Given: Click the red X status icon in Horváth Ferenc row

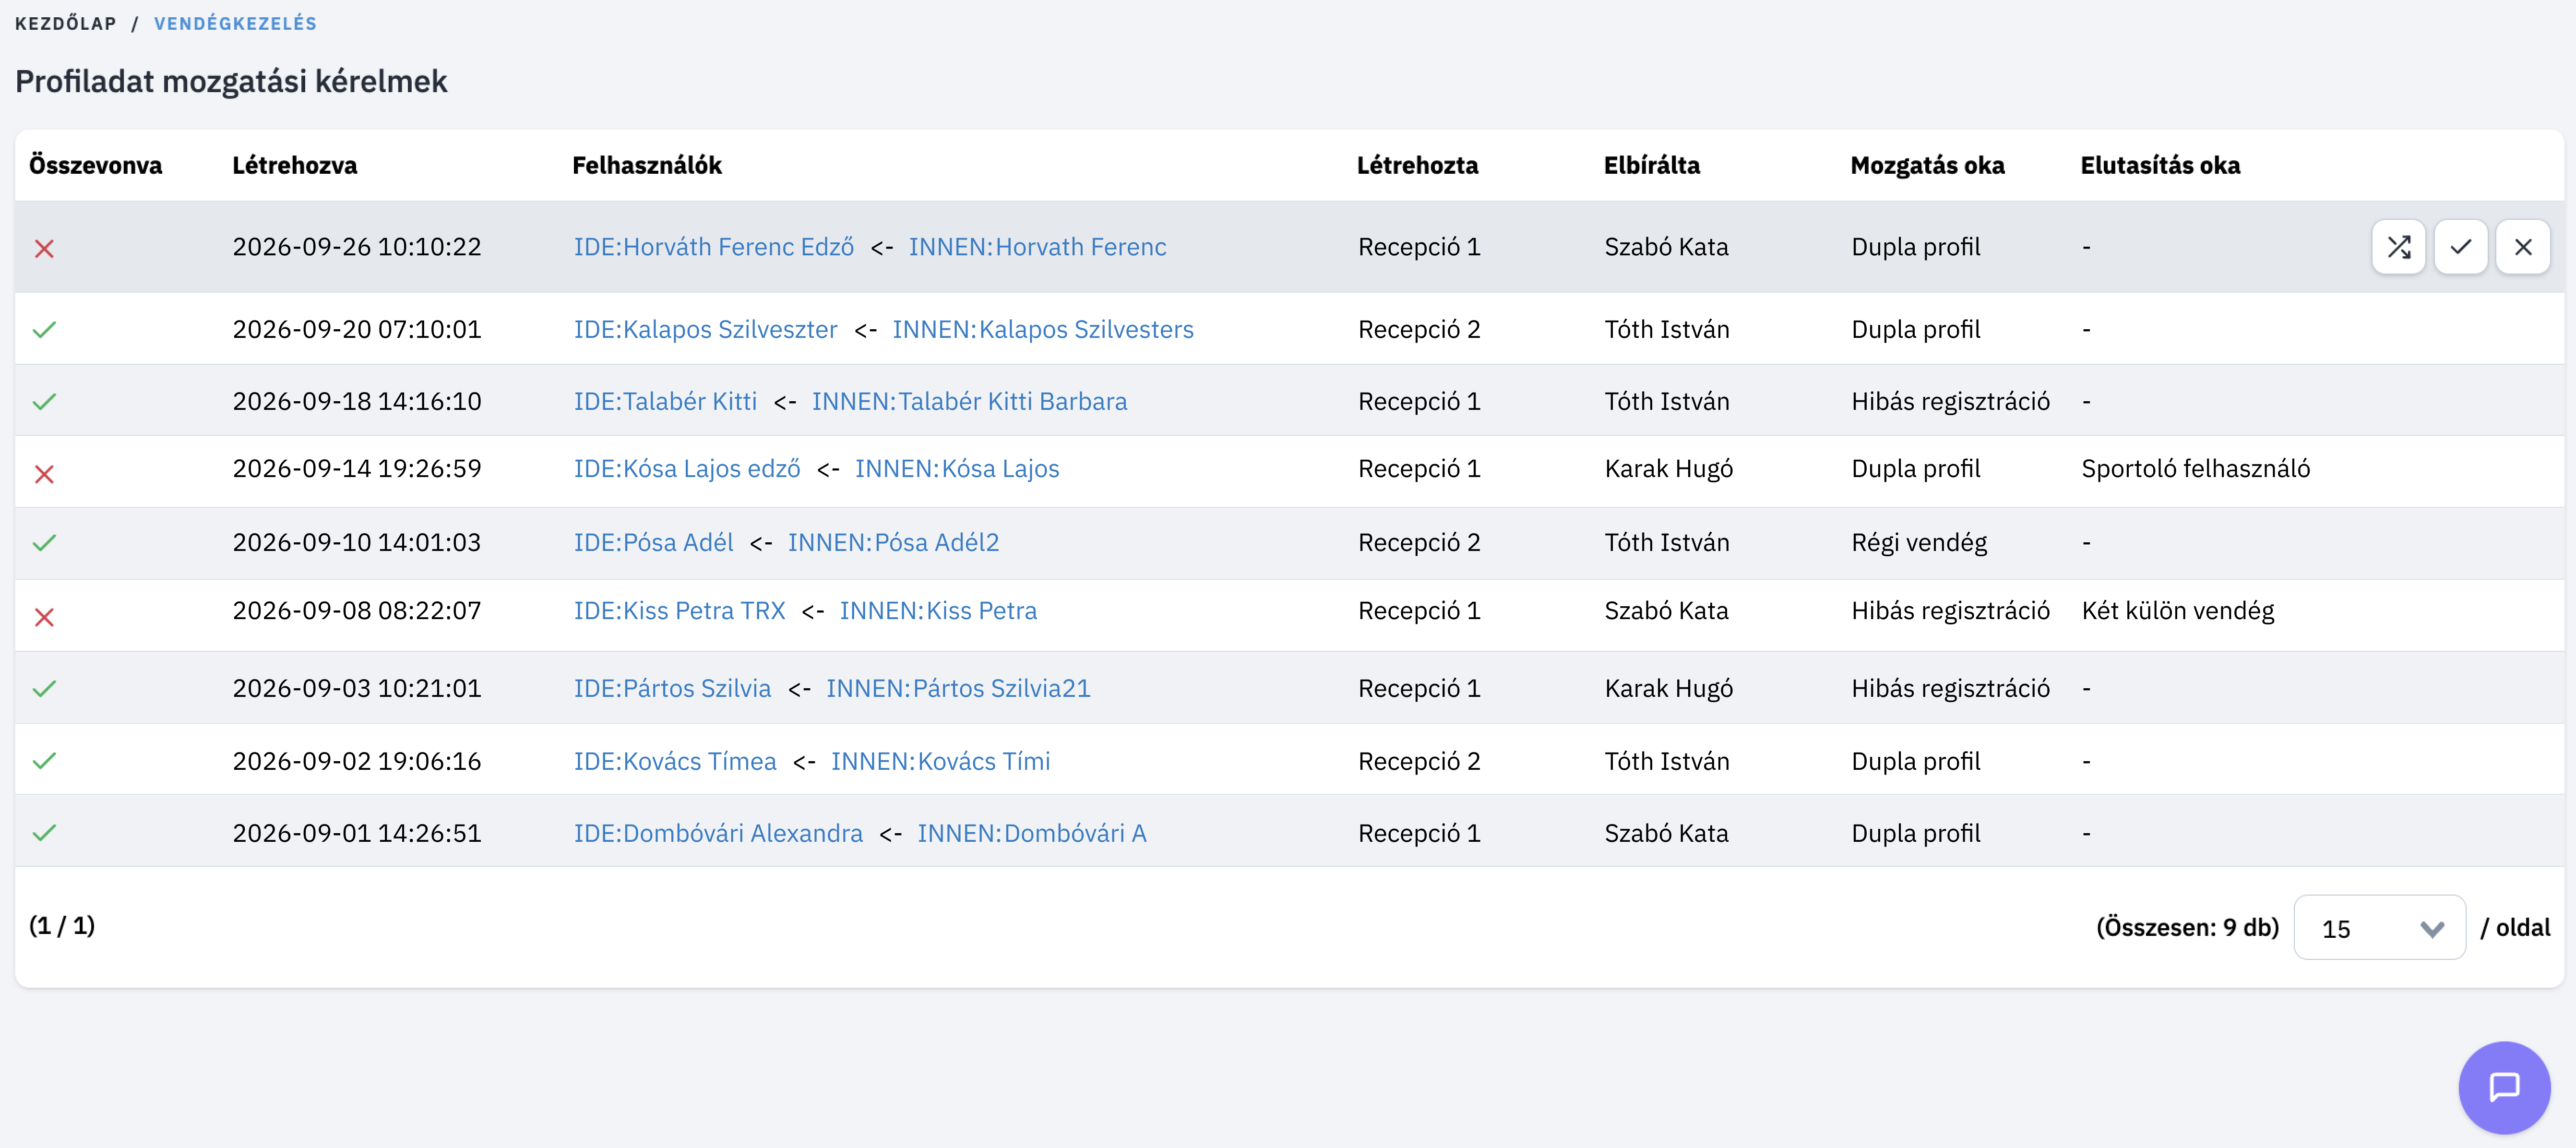Looking at the screenshot, I should click(44, 248).
